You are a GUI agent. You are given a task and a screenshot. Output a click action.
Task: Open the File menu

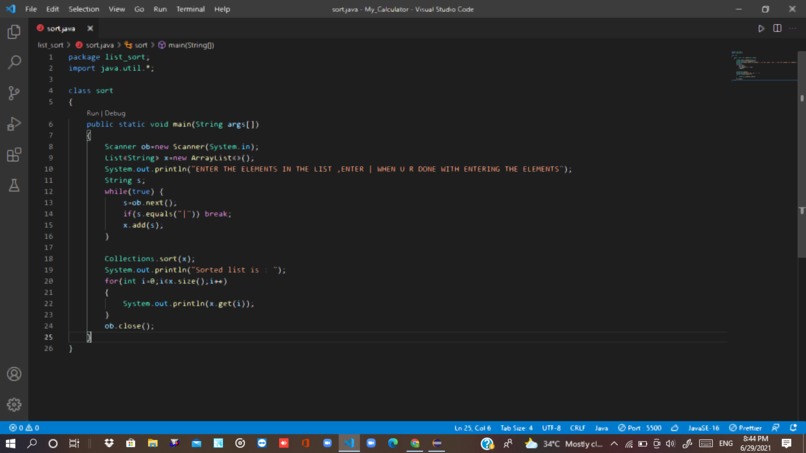[x=31, y=9]
